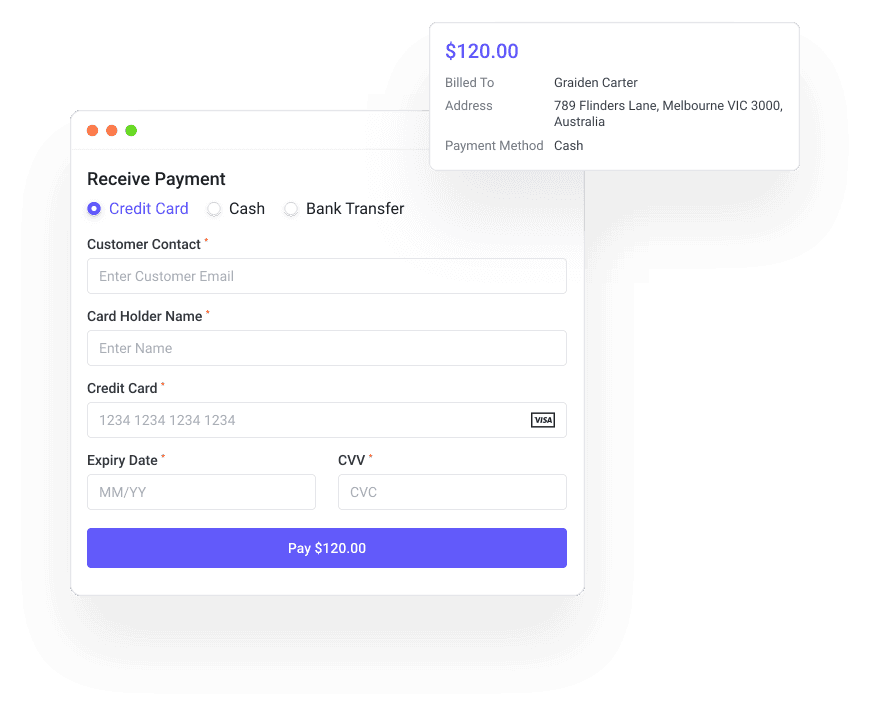Click the CVV field label
The width and height of the screenshot is (870, 715).
click(x=351, y=460)
